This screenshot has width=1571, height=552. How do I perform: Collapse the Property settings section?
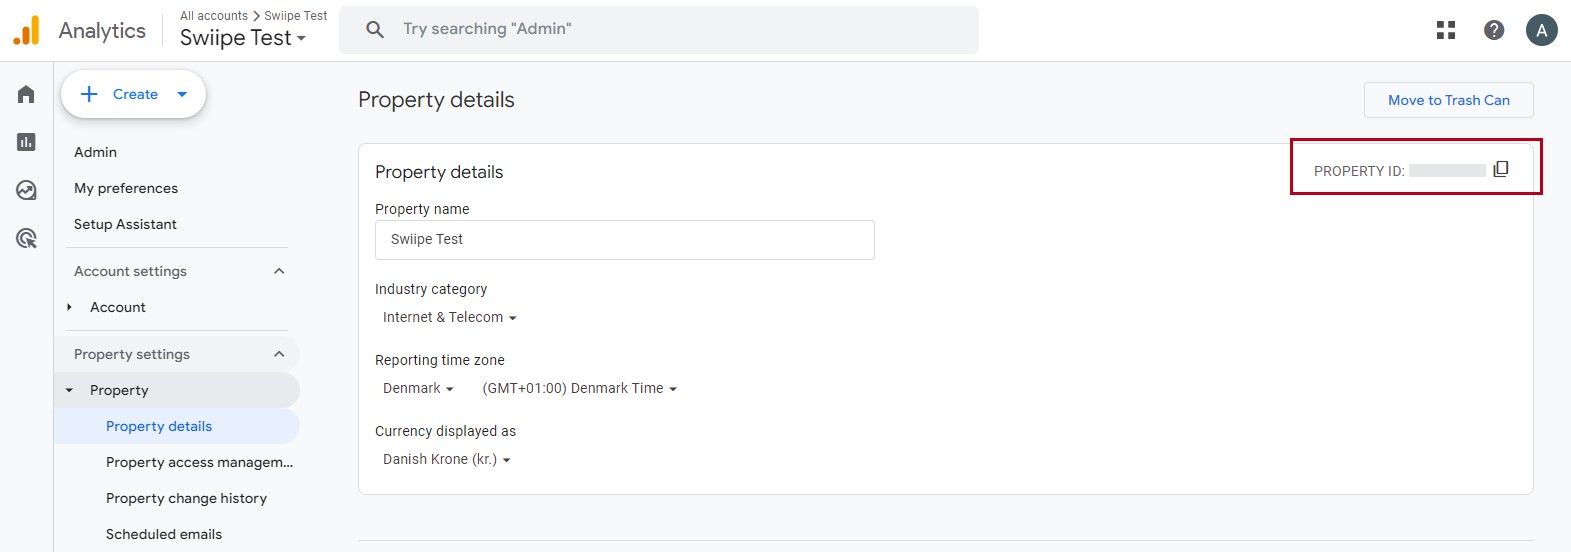coord(279,354)
